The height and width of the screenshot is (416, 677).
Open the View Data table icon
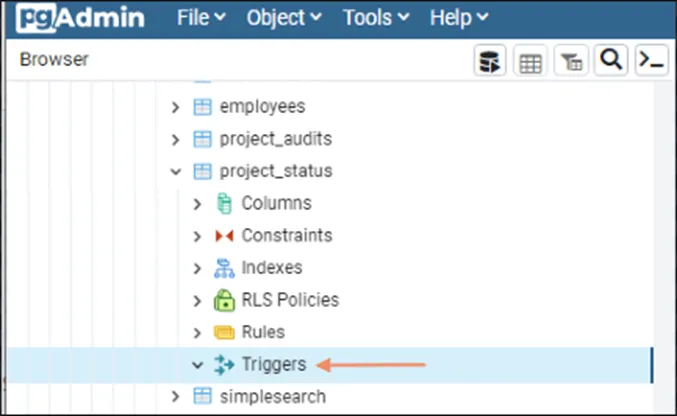(530, 62)
